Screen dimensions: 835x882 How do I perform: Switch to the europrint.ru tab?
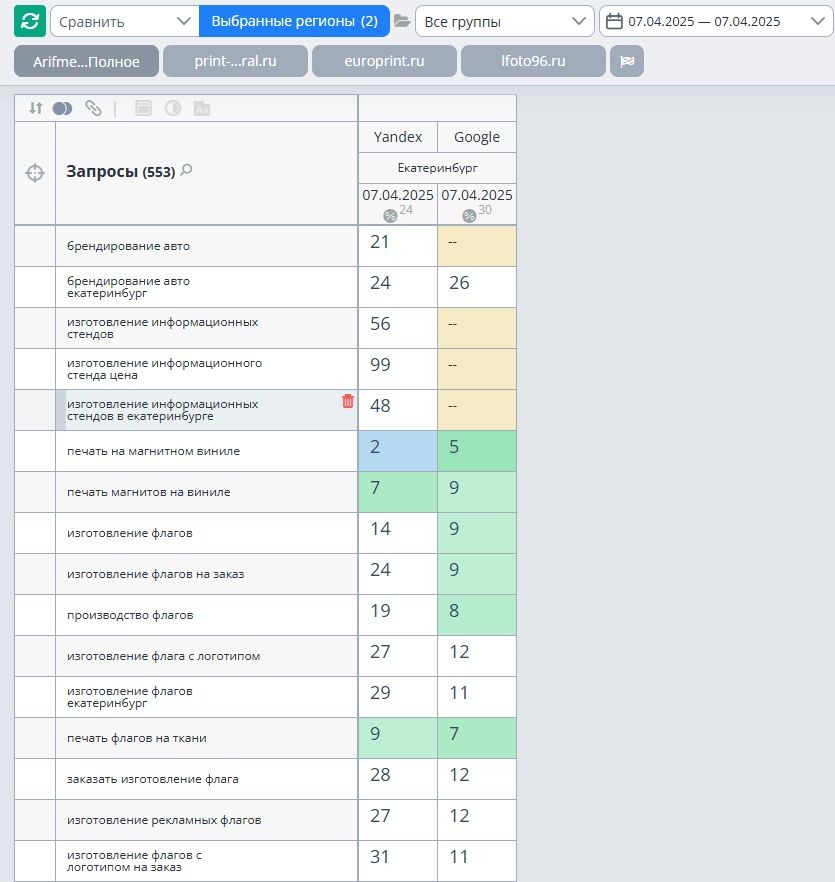pos(384,61)
